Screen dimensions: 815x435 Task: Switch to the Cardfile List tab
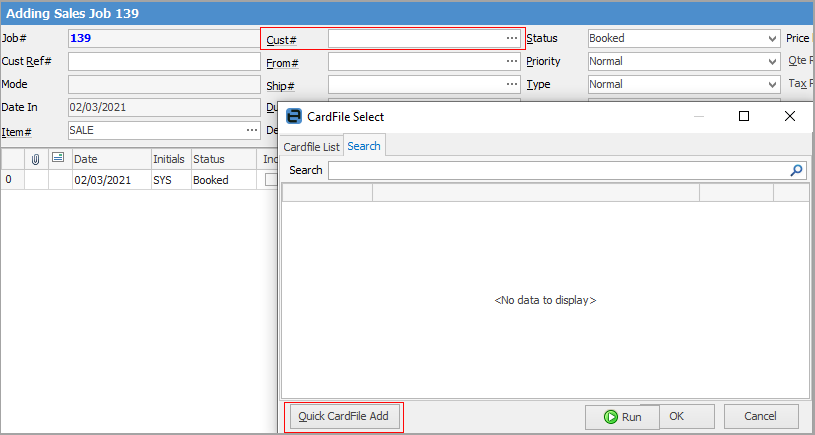[x=311, y=146]
